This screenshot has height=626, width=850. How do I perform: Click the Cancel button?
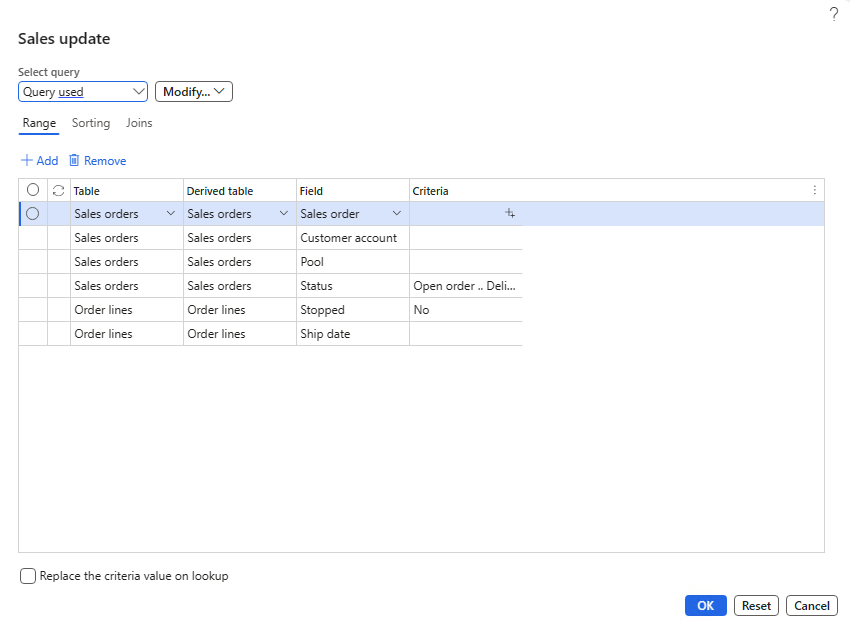812,605
